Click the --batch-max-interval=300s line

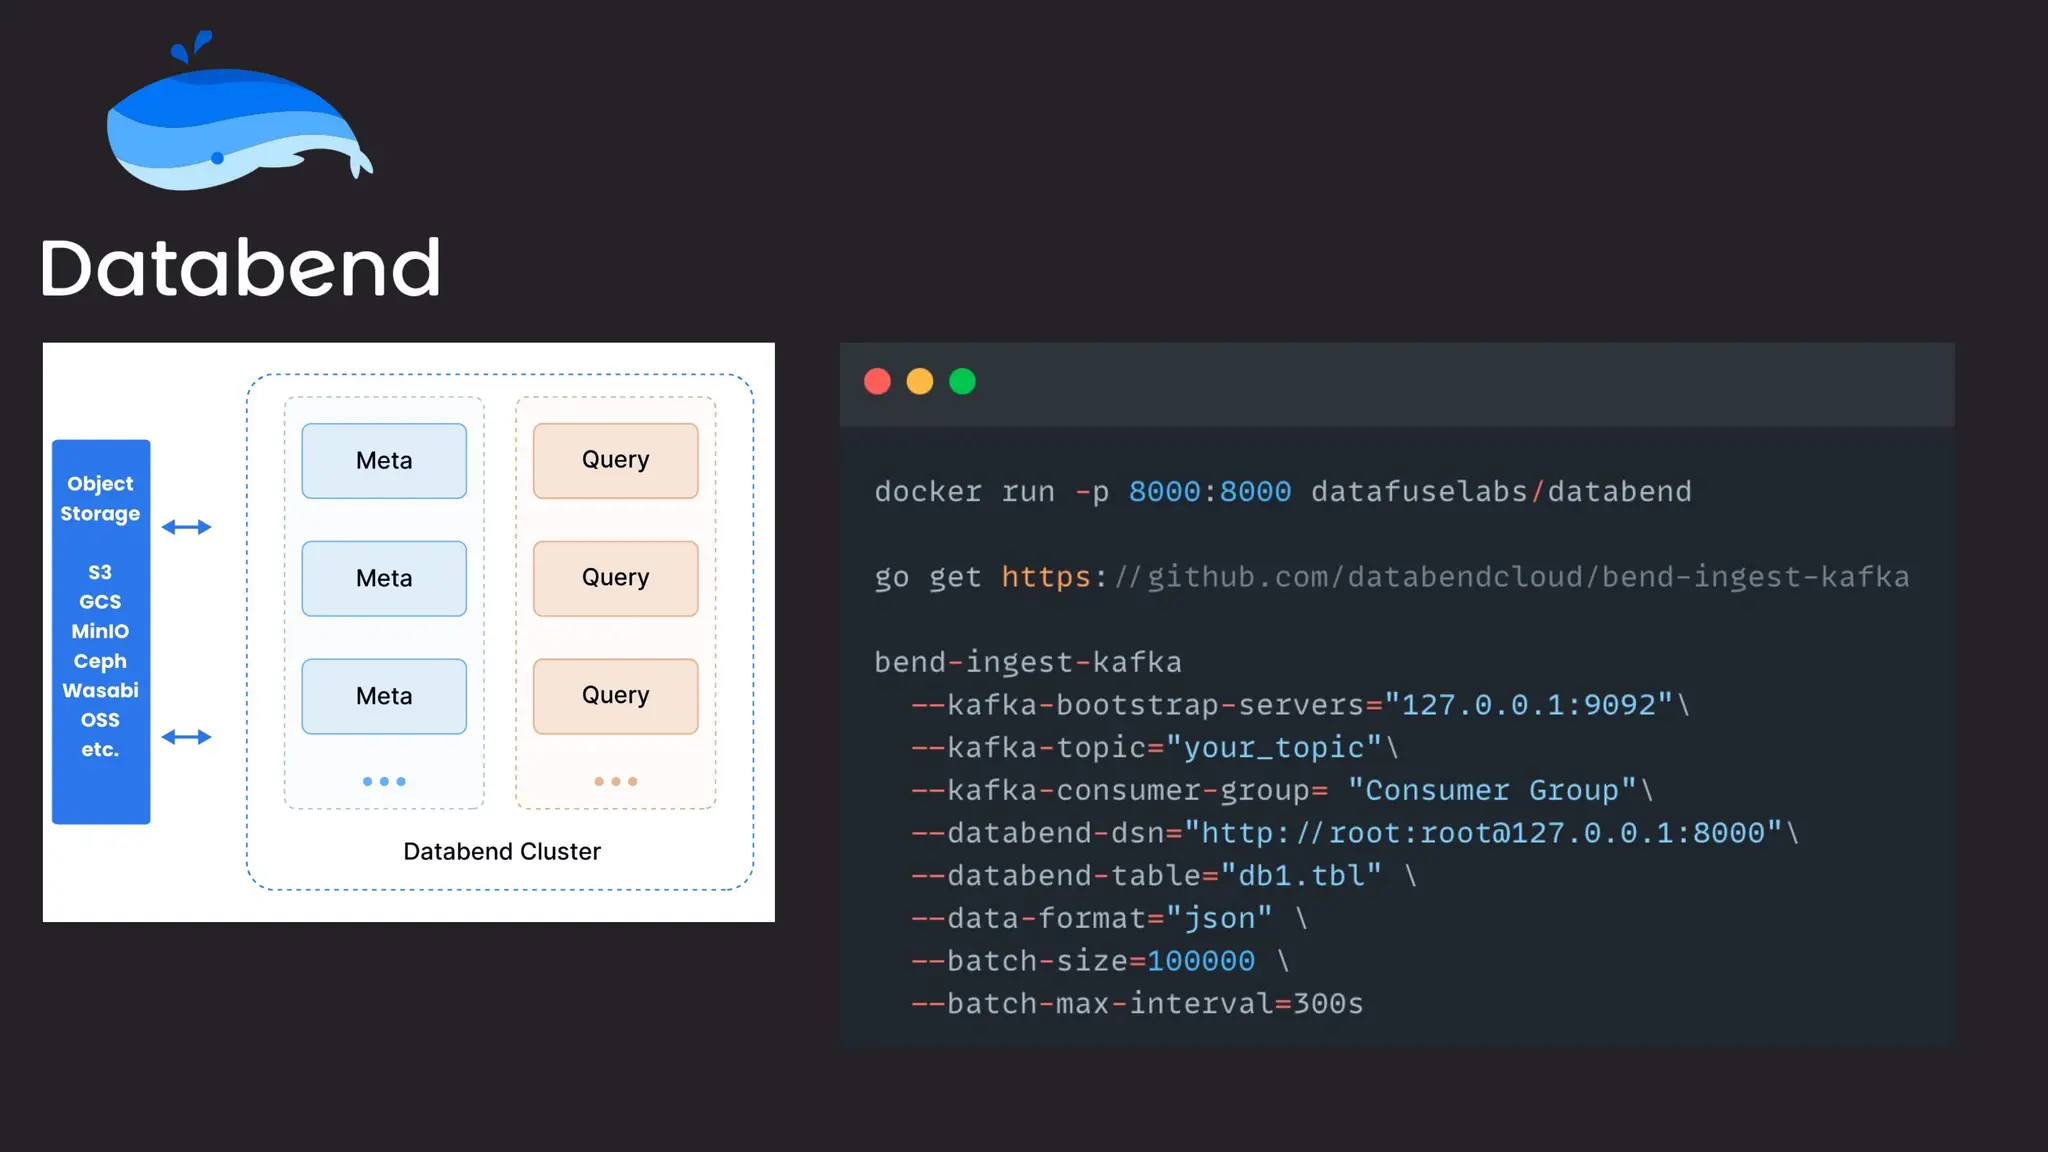point(1137,1003)
